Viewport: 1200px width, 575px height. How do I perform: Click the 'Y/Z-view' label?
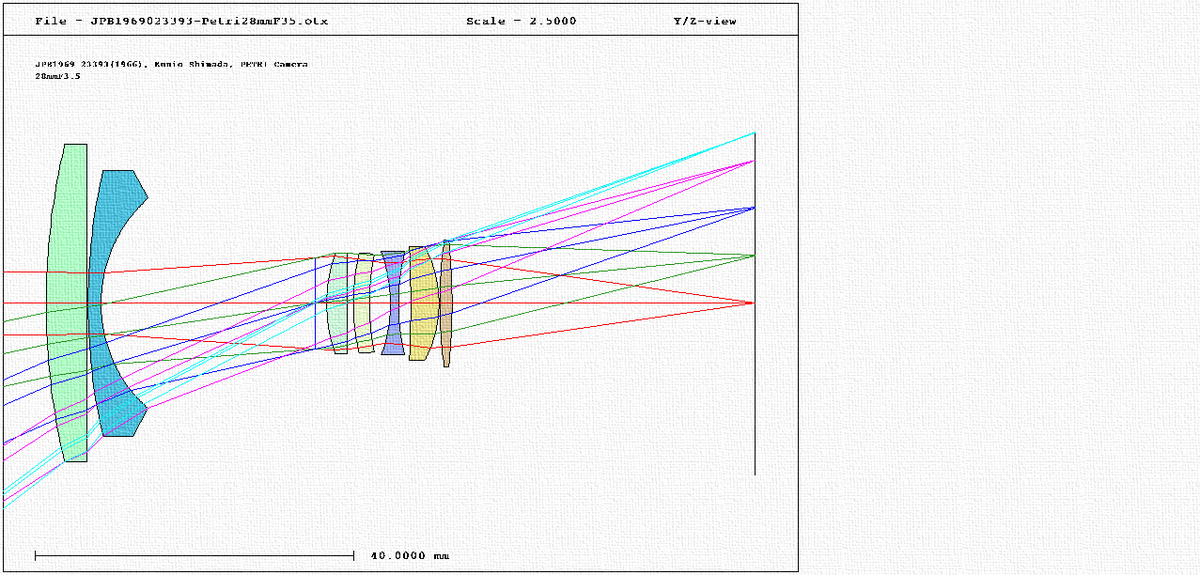pyautogui.click(x=704, y=21)
